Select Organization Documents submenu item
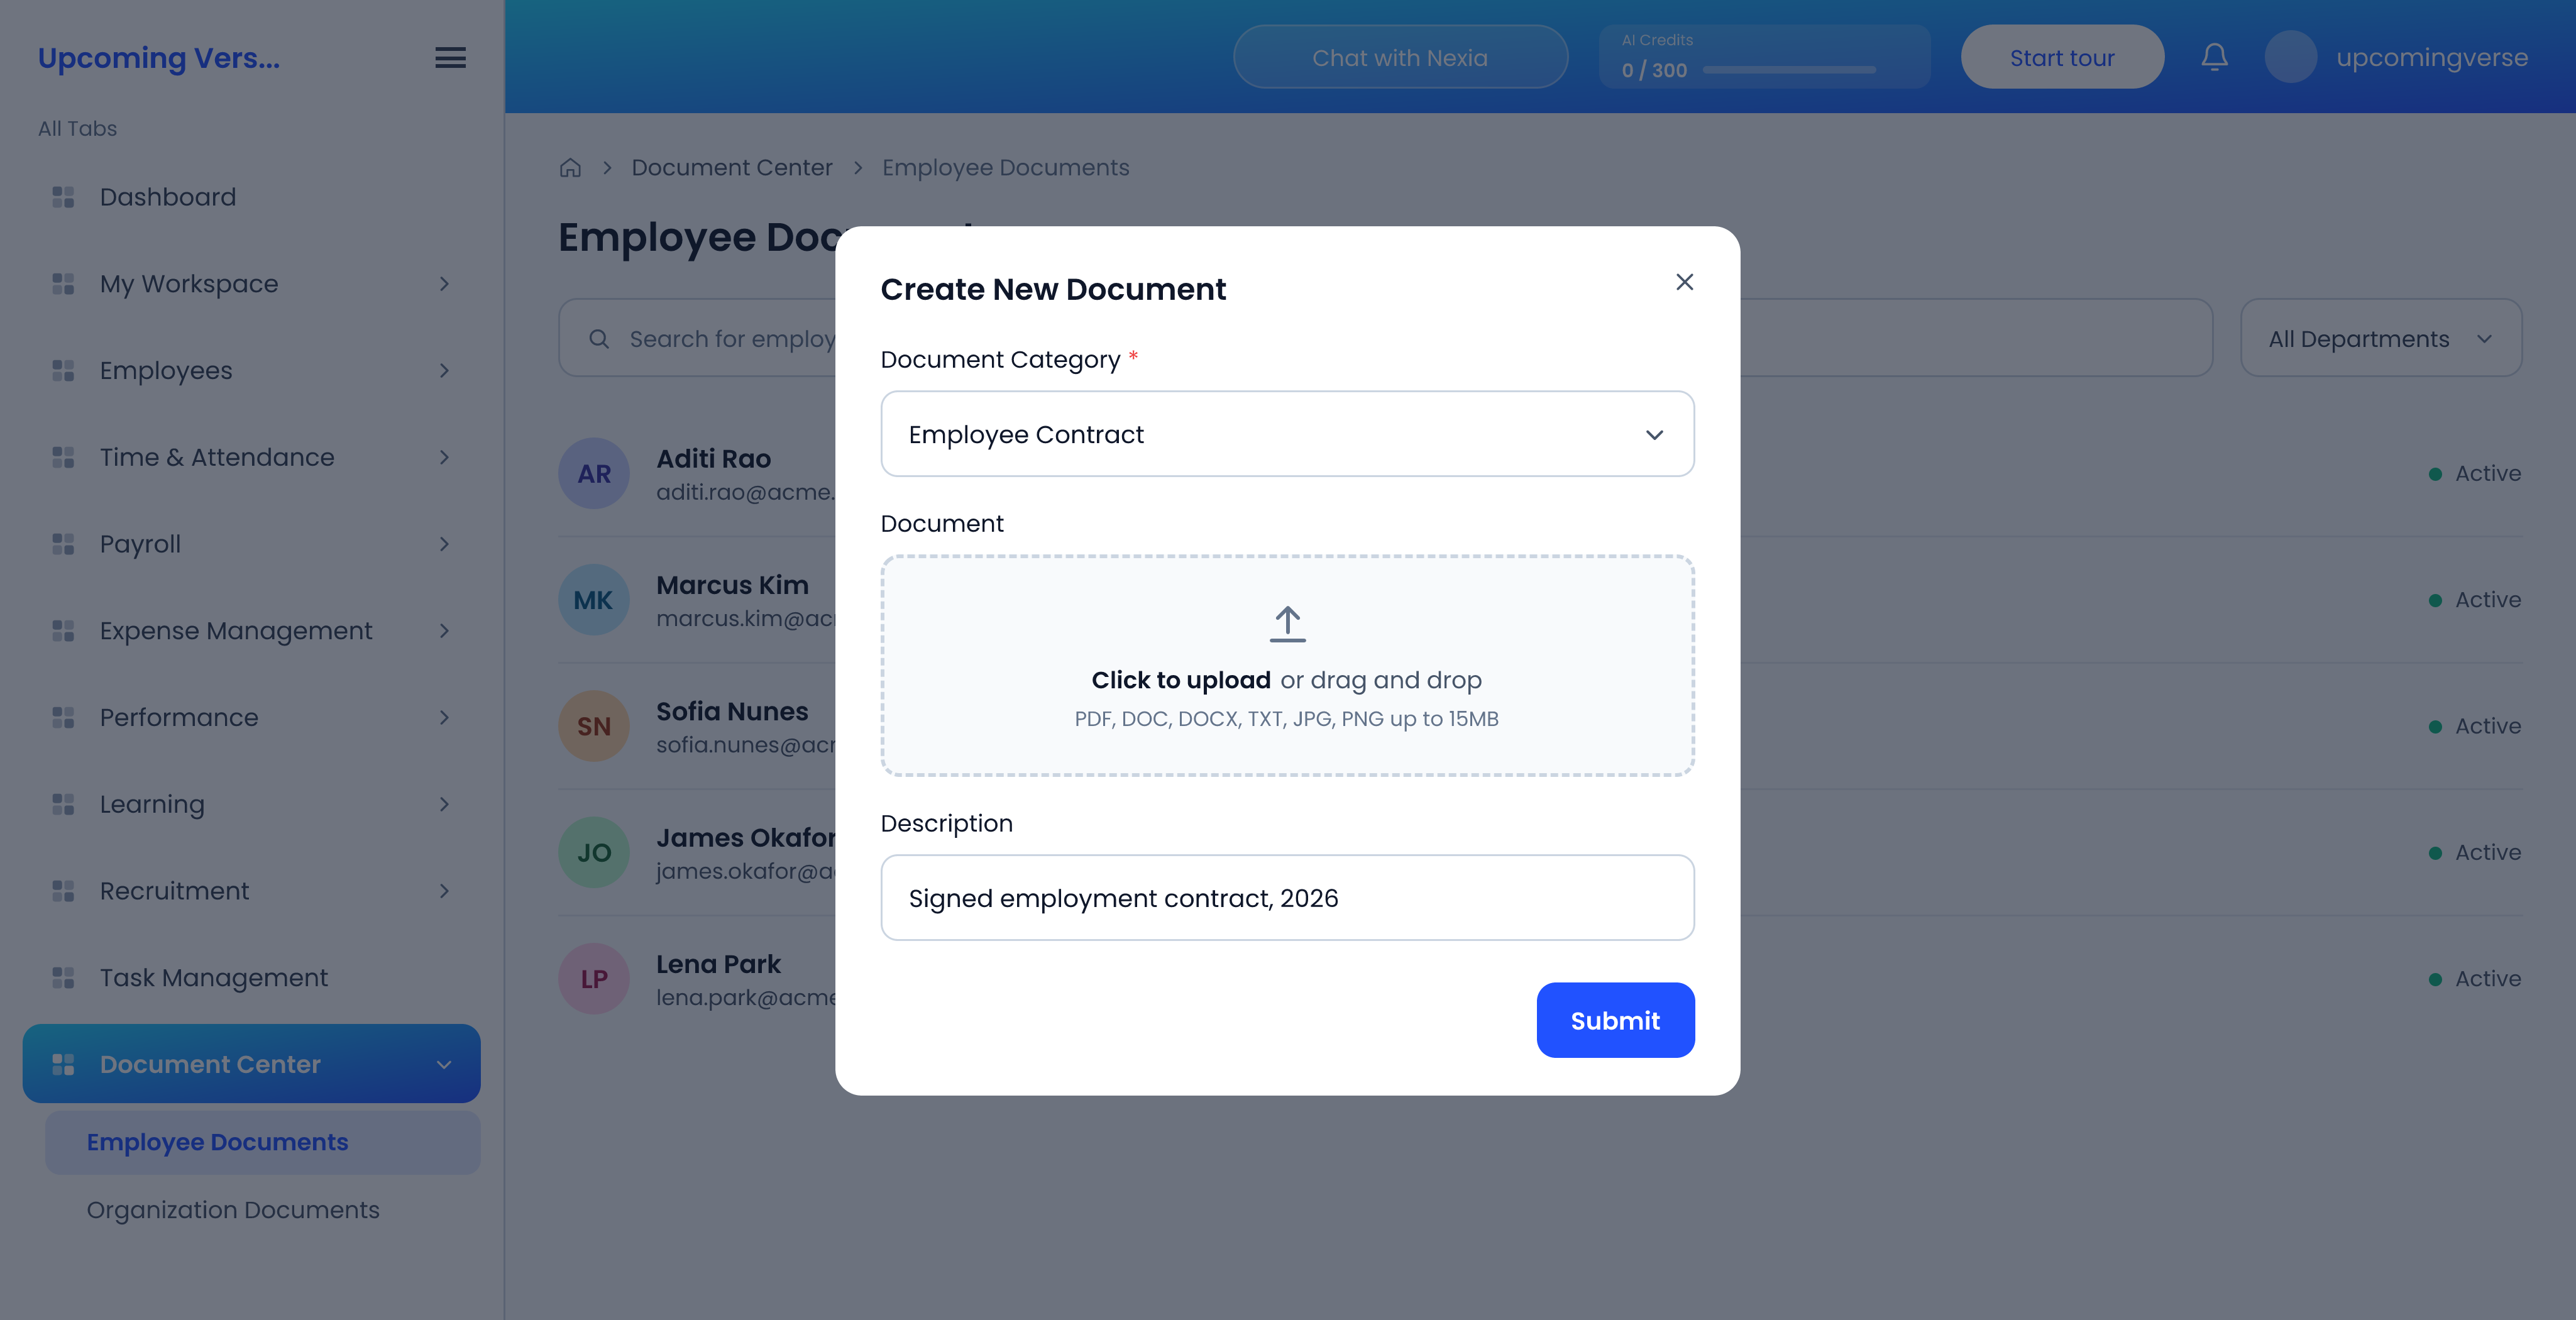Viewport: 2576px width, 1320px height. (263, 1210)
